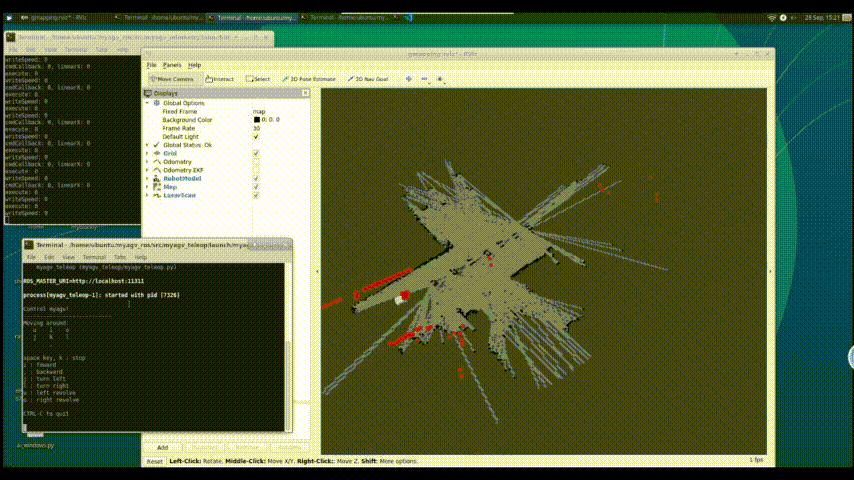This screenshot has width=854, height=480.
Task: Open the File menu in RViz
Action: (x=152, y=64)
